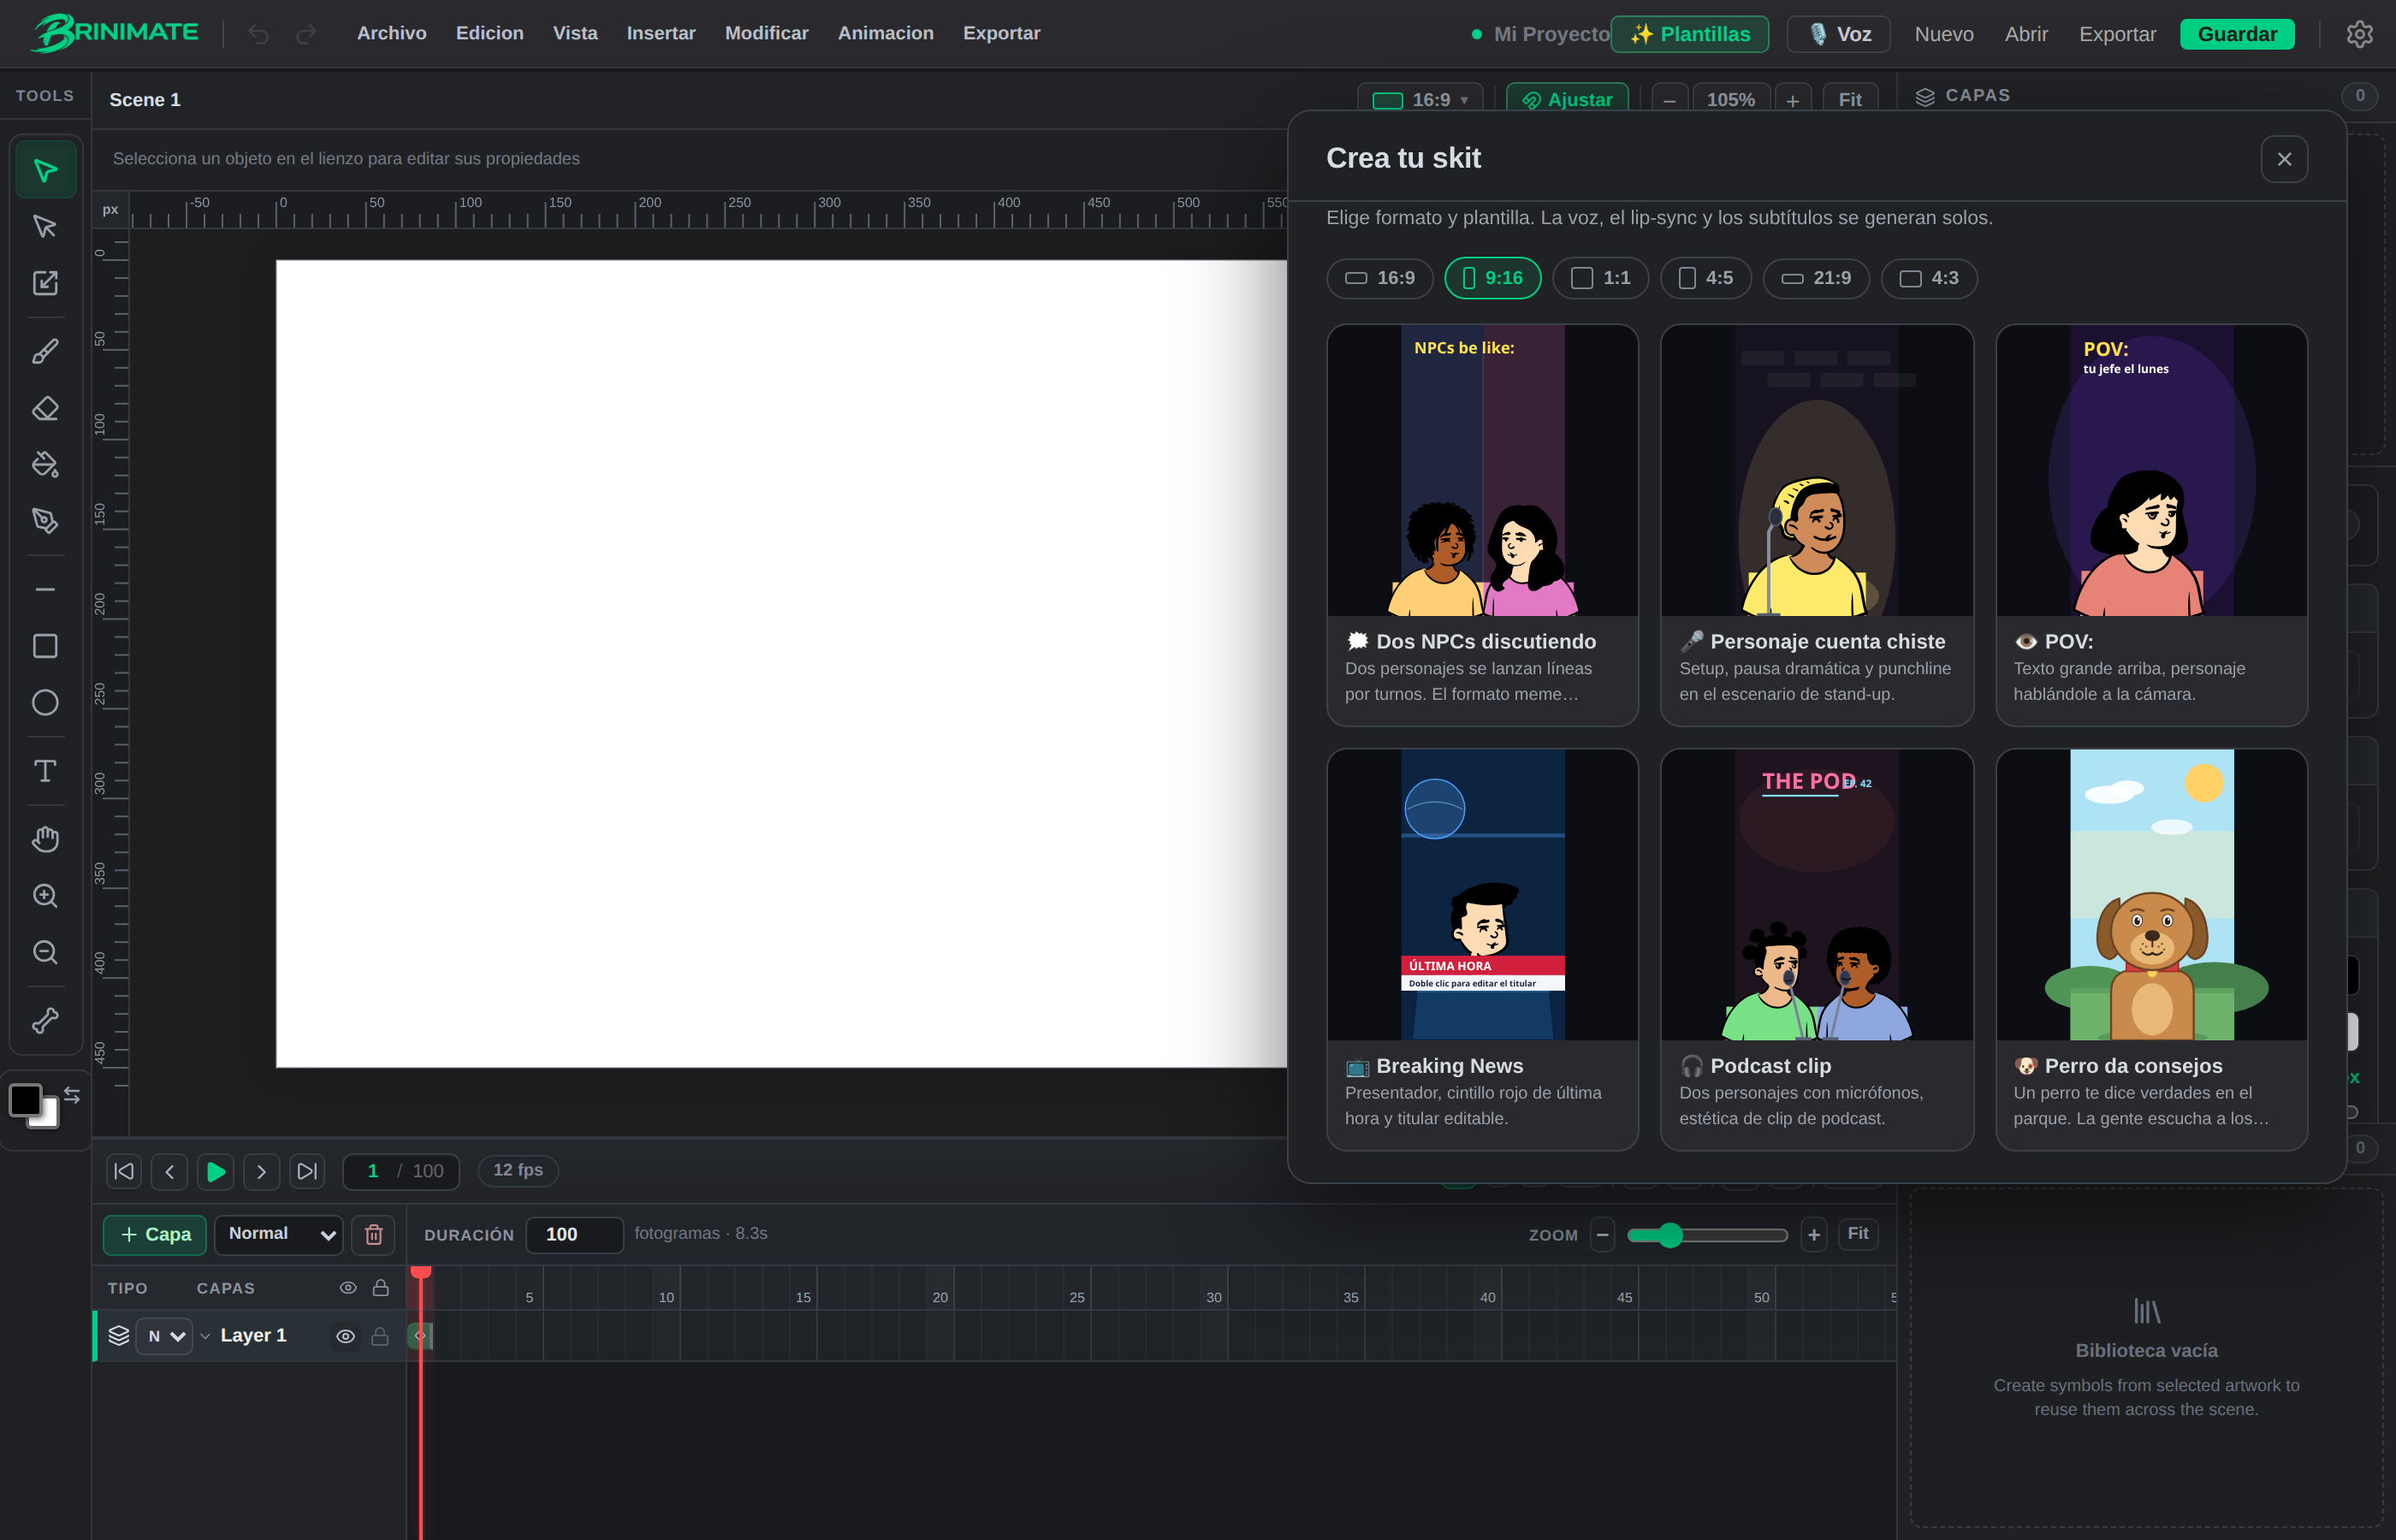Image resolution: width=2396 pixels, height=1540 pixels.
Task: Select the Direct Selection tool
Action: click(x=45, y=227)
